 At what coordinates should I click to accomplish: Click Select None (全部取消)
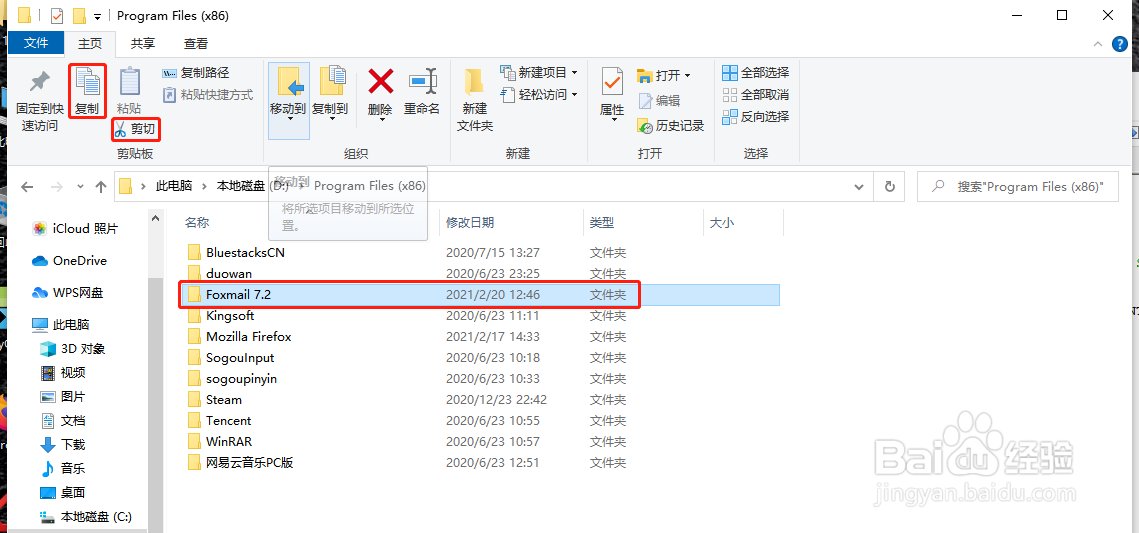click(755, 94)
